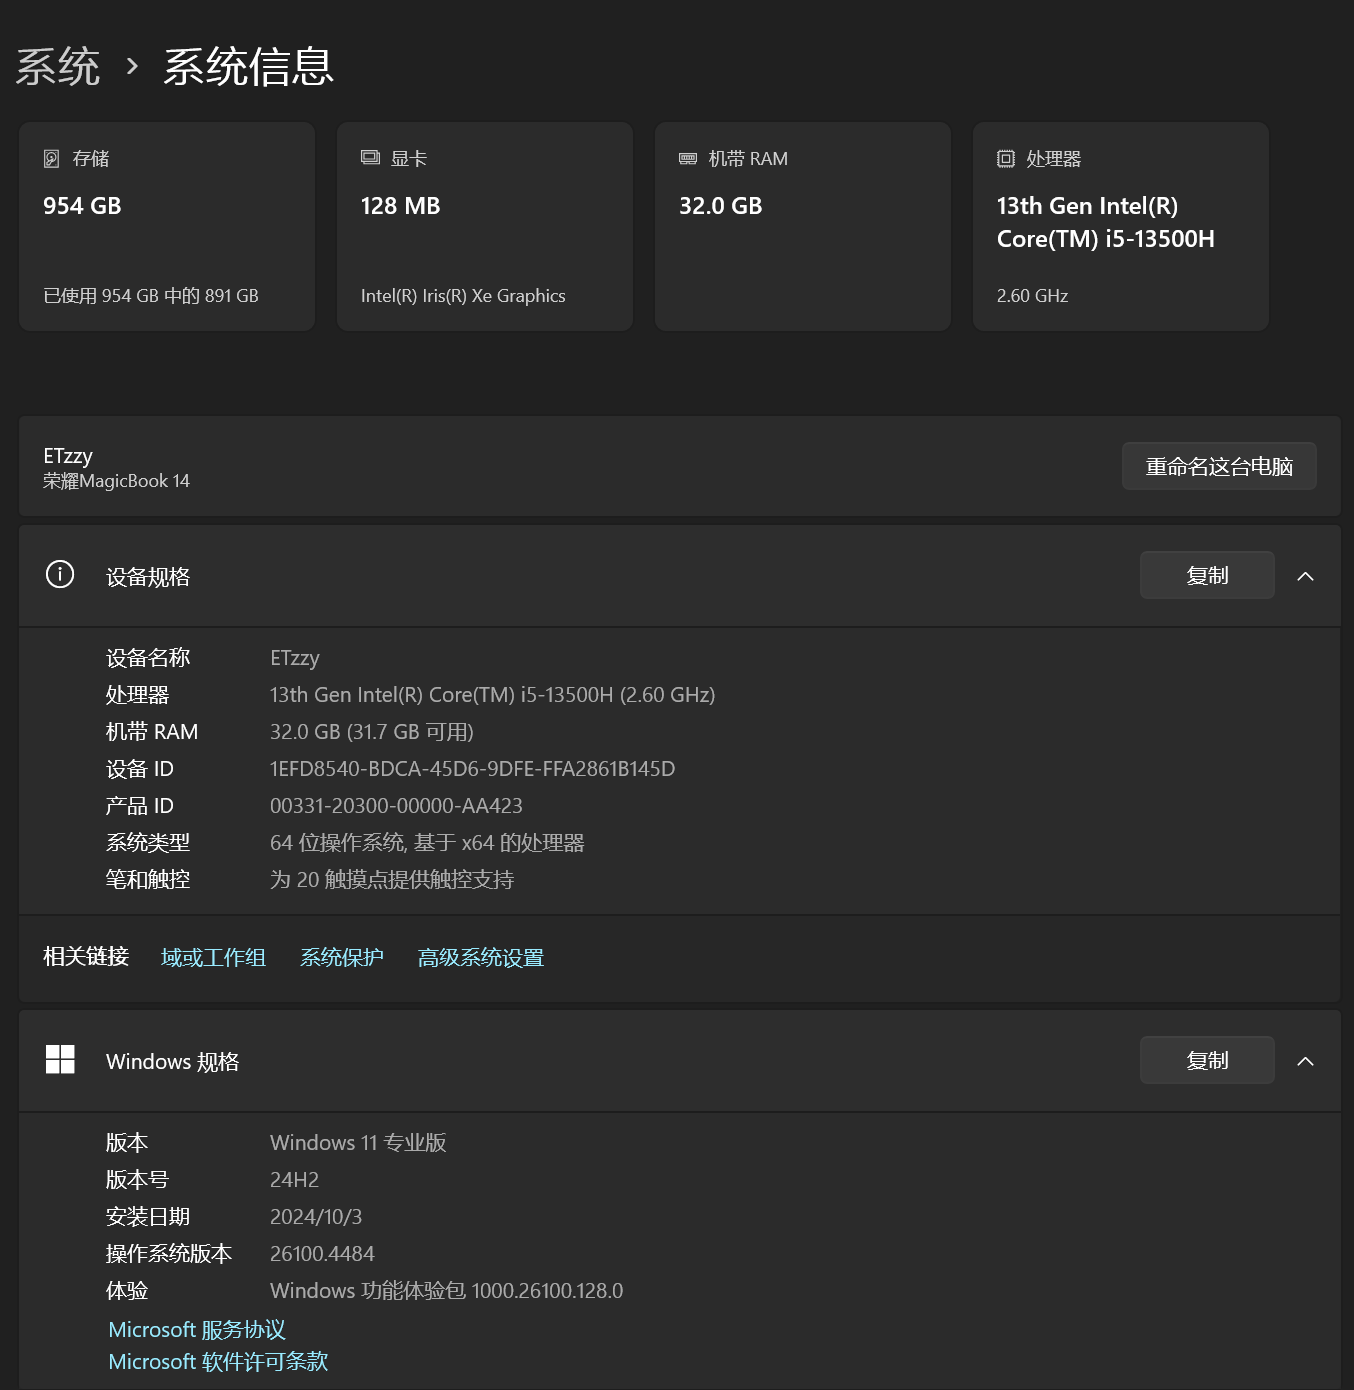This screenshot has width=1354, height=1390.
Task: Click 64 位操作系统 system type value
Action: (x=427, y=843)
